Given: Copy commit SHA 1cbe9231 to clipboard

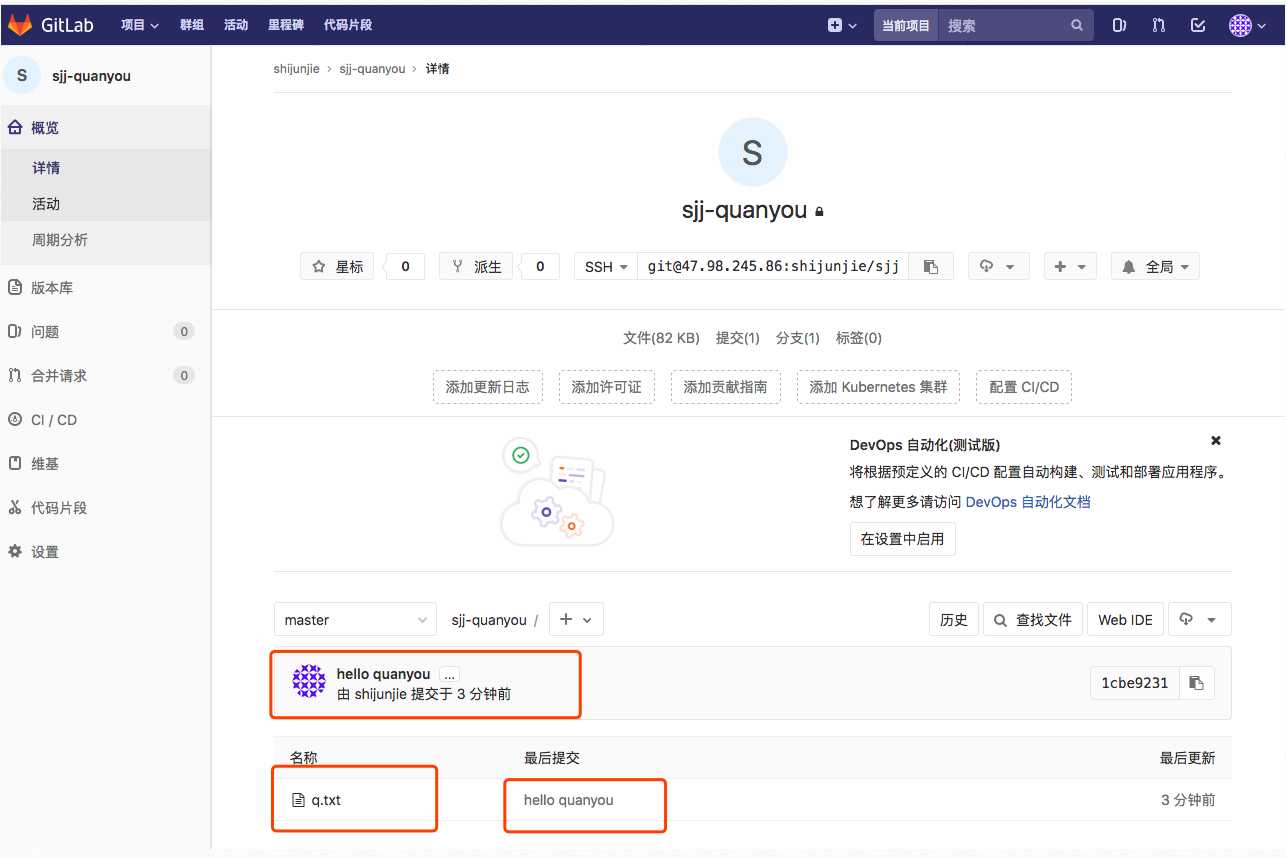Looking at the screenshot, I should point(1196,683).
